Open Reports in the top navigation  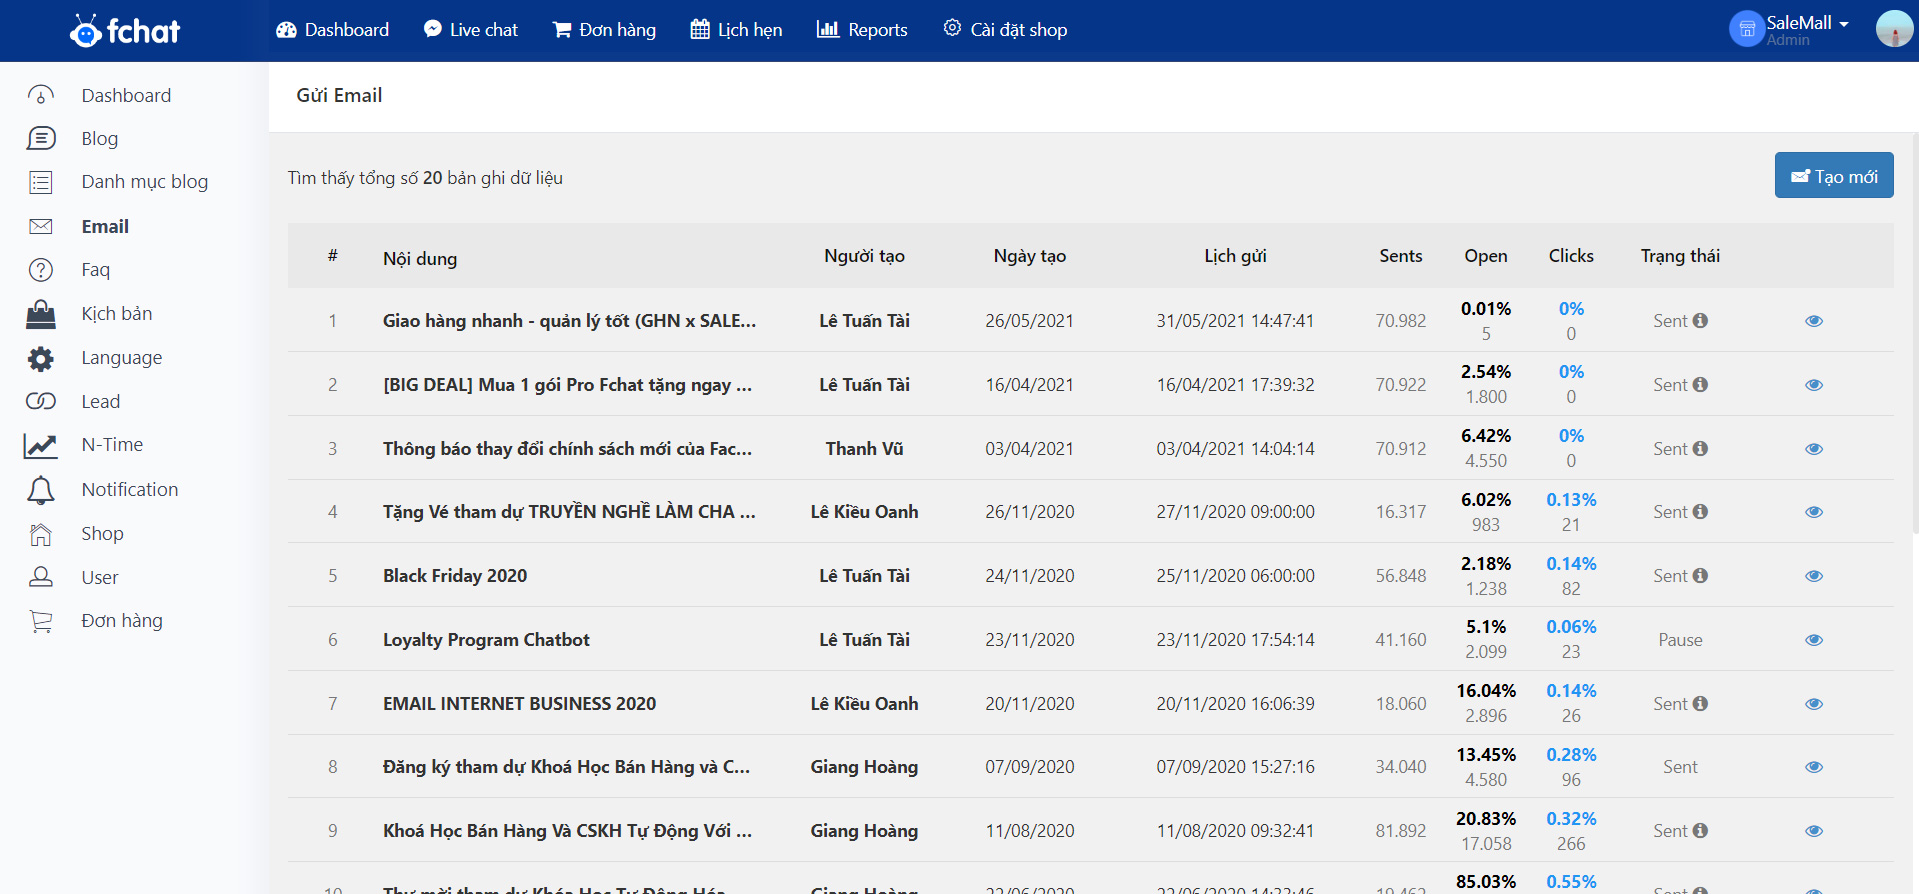tap(862, 30)
